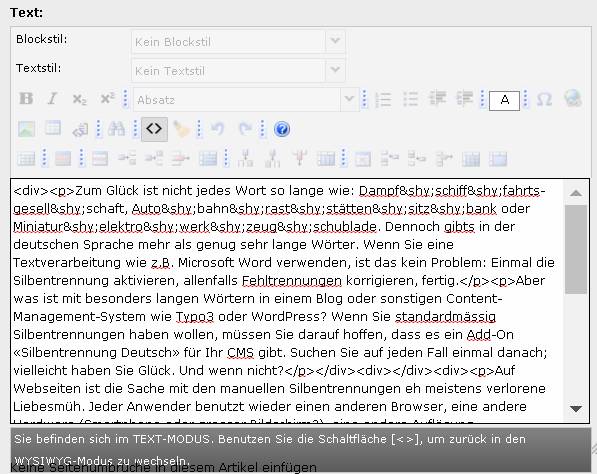Insert a table row above
Screen dimensions: 597x474
pyautogui.click(x=127, y=158)
